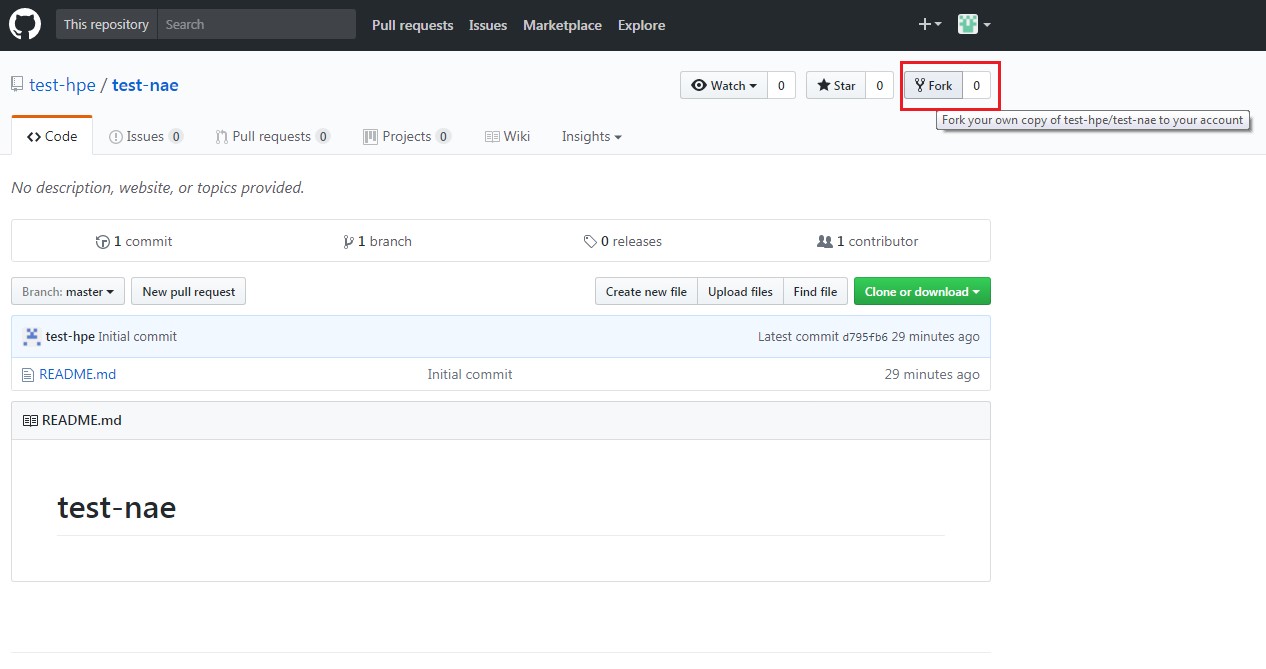Open the test-hpe author link in commit row
This screenshot has width=1266, height=669.
[x=70, y=337]
